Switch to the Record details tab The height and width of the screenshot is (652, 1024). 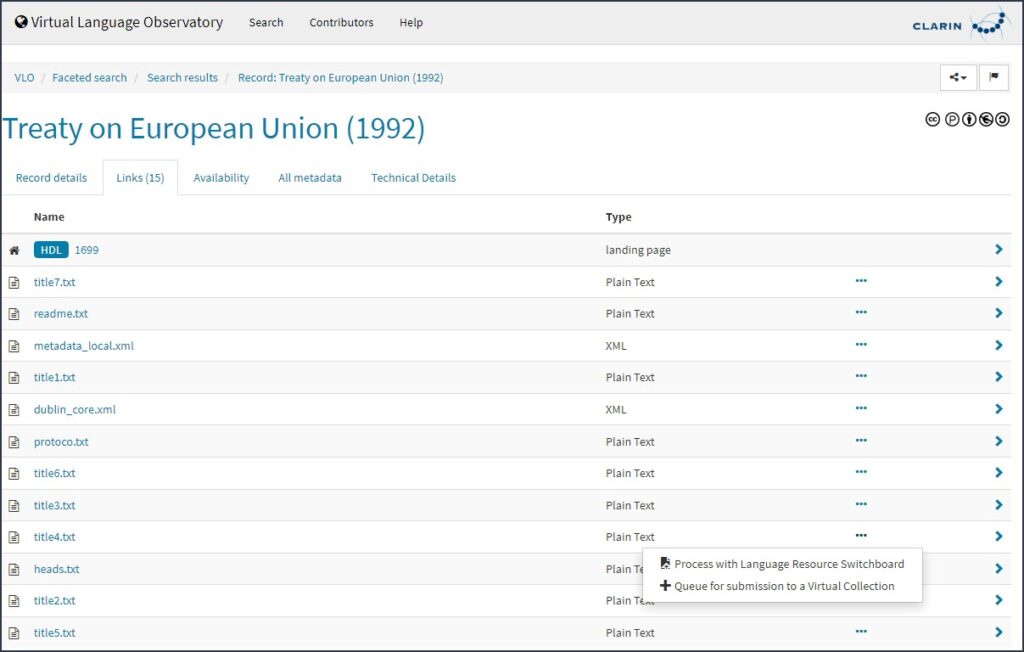tap(51, 178)
